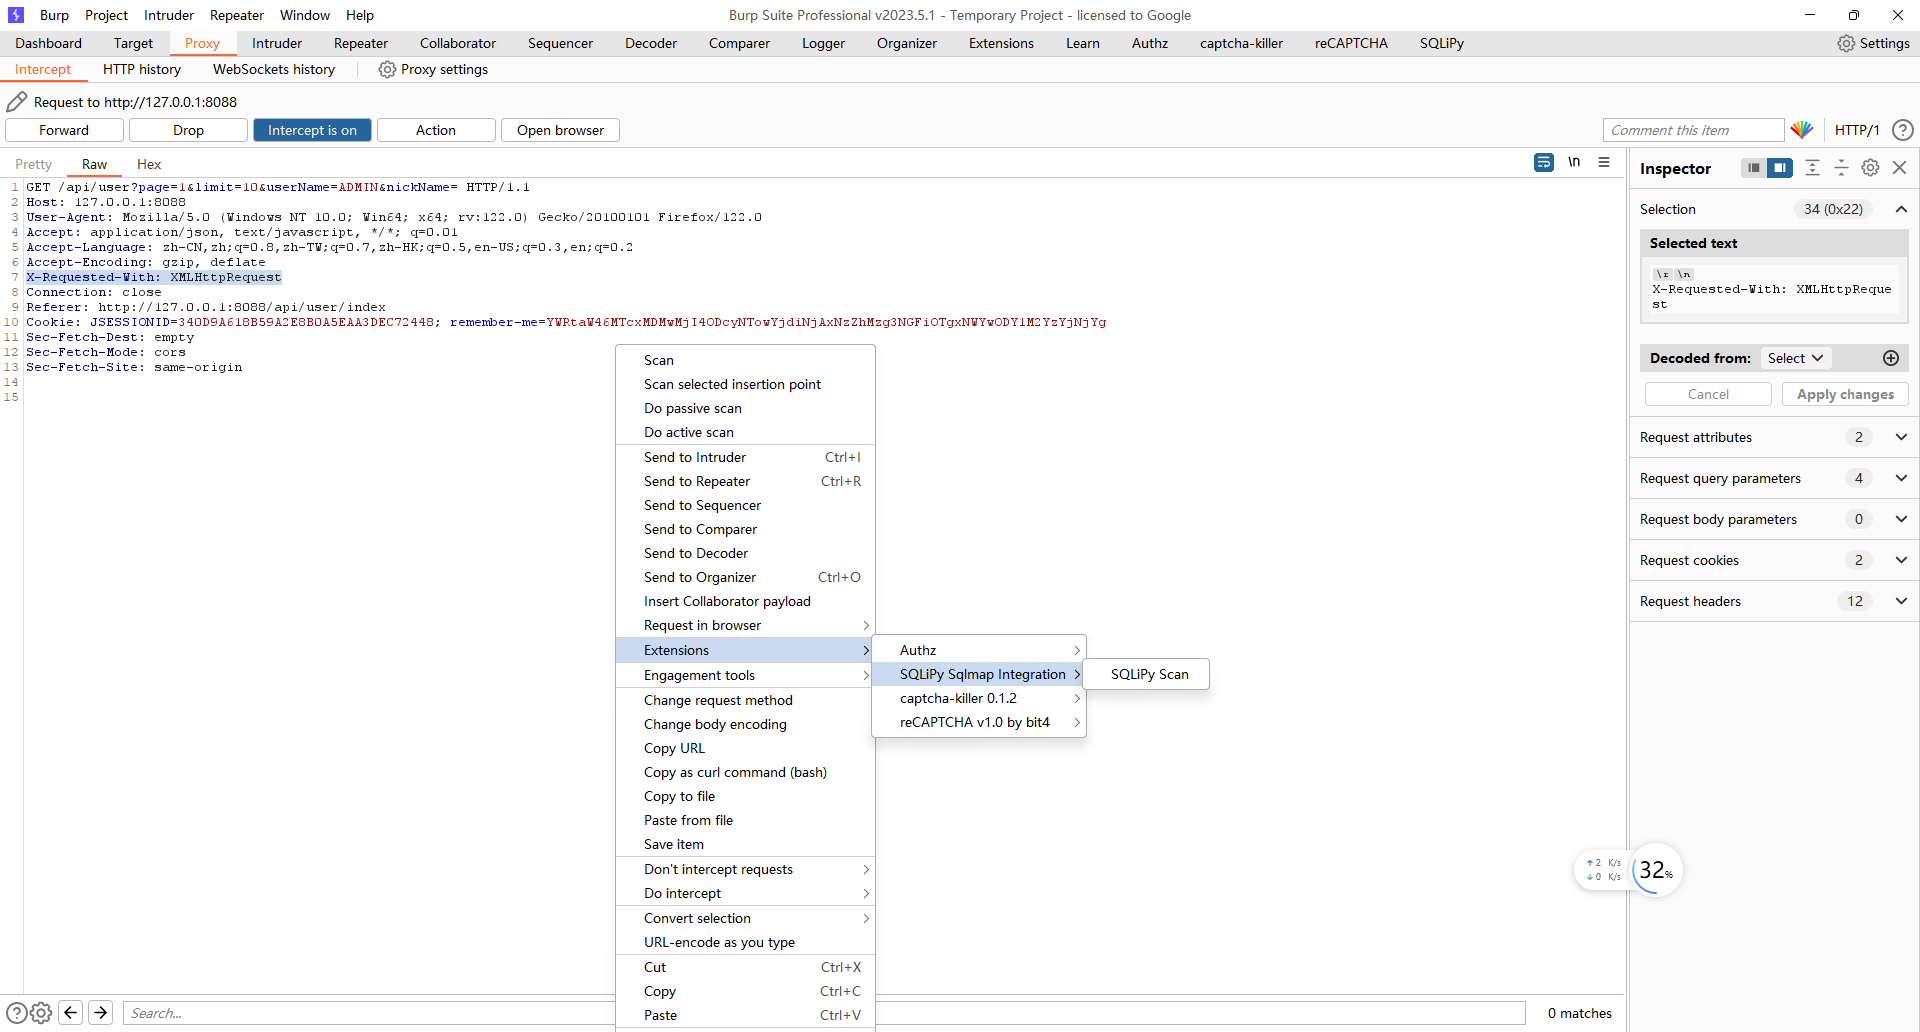Click Open browser button

(560, 130)
